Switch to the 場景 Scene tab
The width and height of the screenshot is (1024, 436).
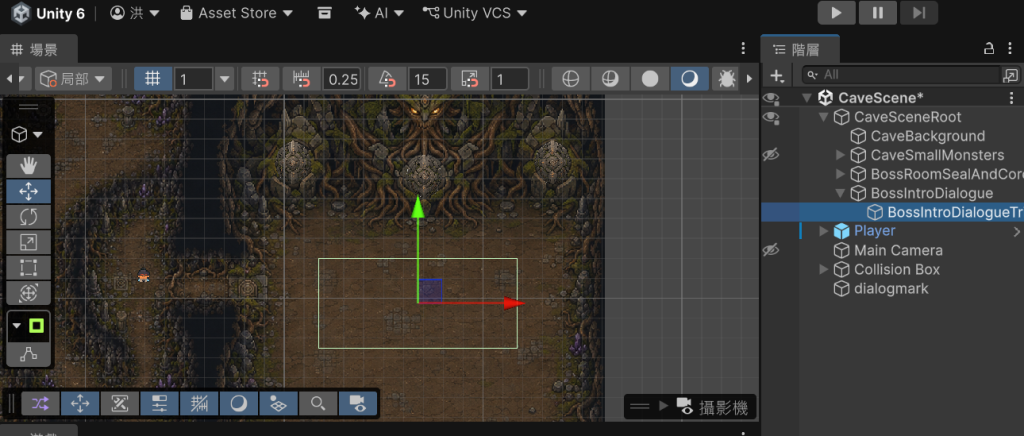[x=39, y=50]
